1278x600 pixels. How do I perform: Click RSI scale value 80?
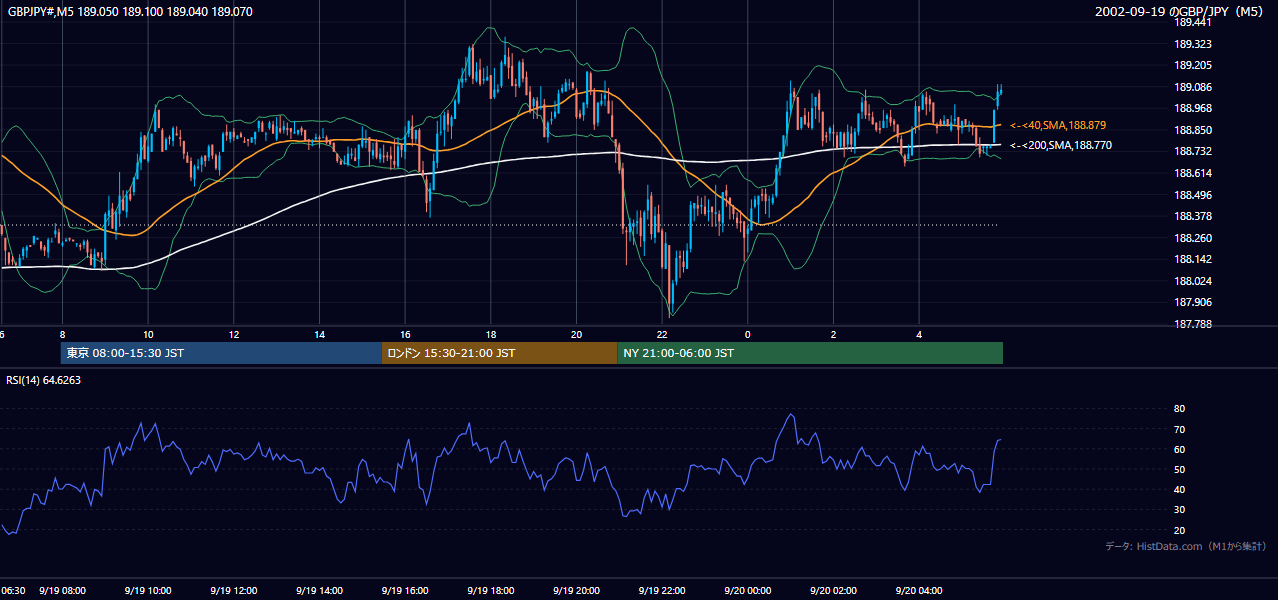[x=1179, y=409]
